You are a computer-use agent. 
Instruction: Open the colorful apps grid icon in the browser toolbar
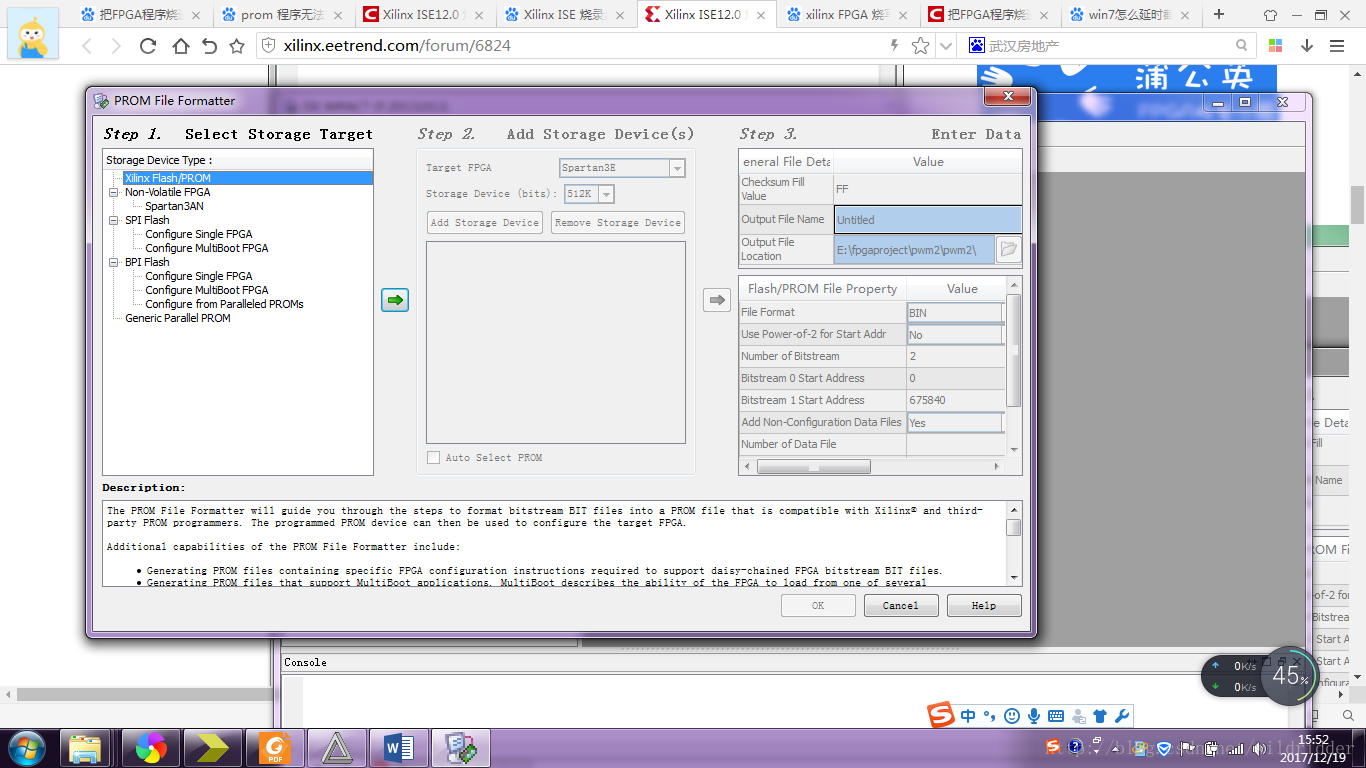[1275, 46]
